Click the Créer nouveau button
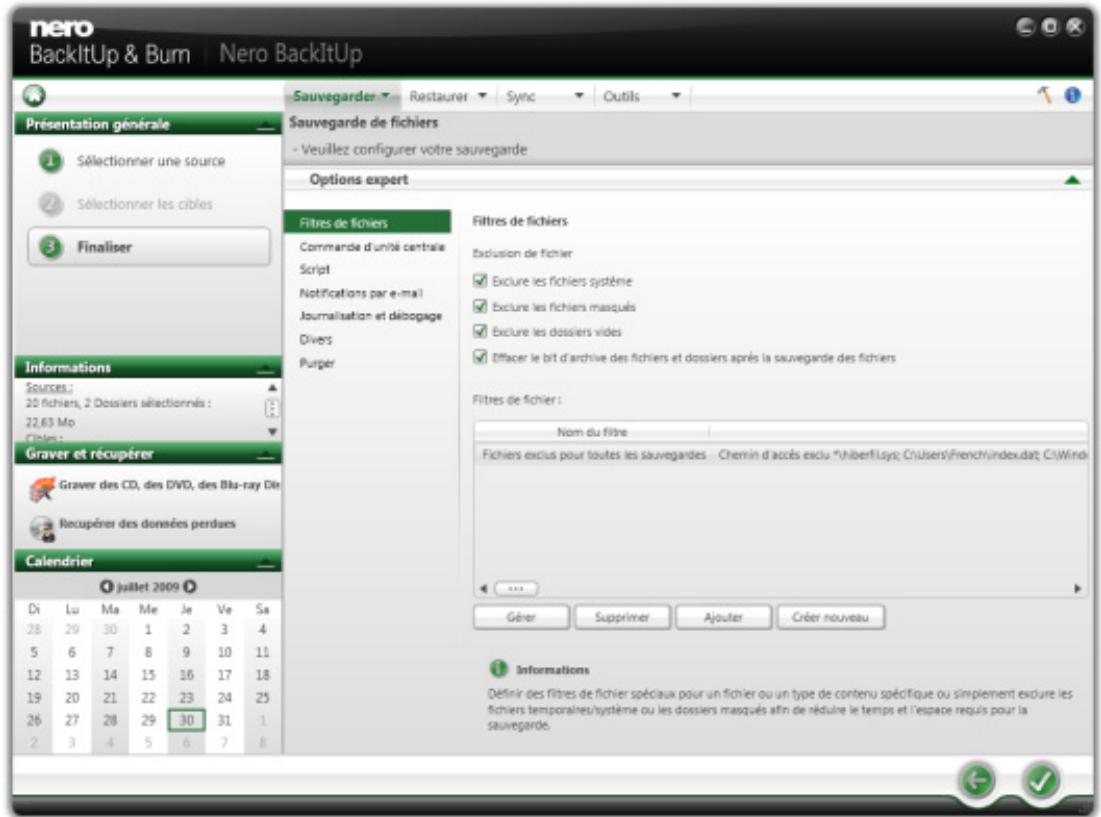Screen dimensions: 1101x817 [830, 617]
